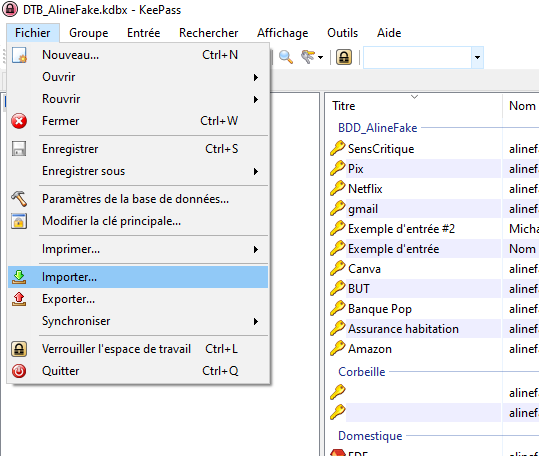This screenshot has width=539, height=456.
Task: Open the Affichage menu
Action: click(x=283, y=33)
